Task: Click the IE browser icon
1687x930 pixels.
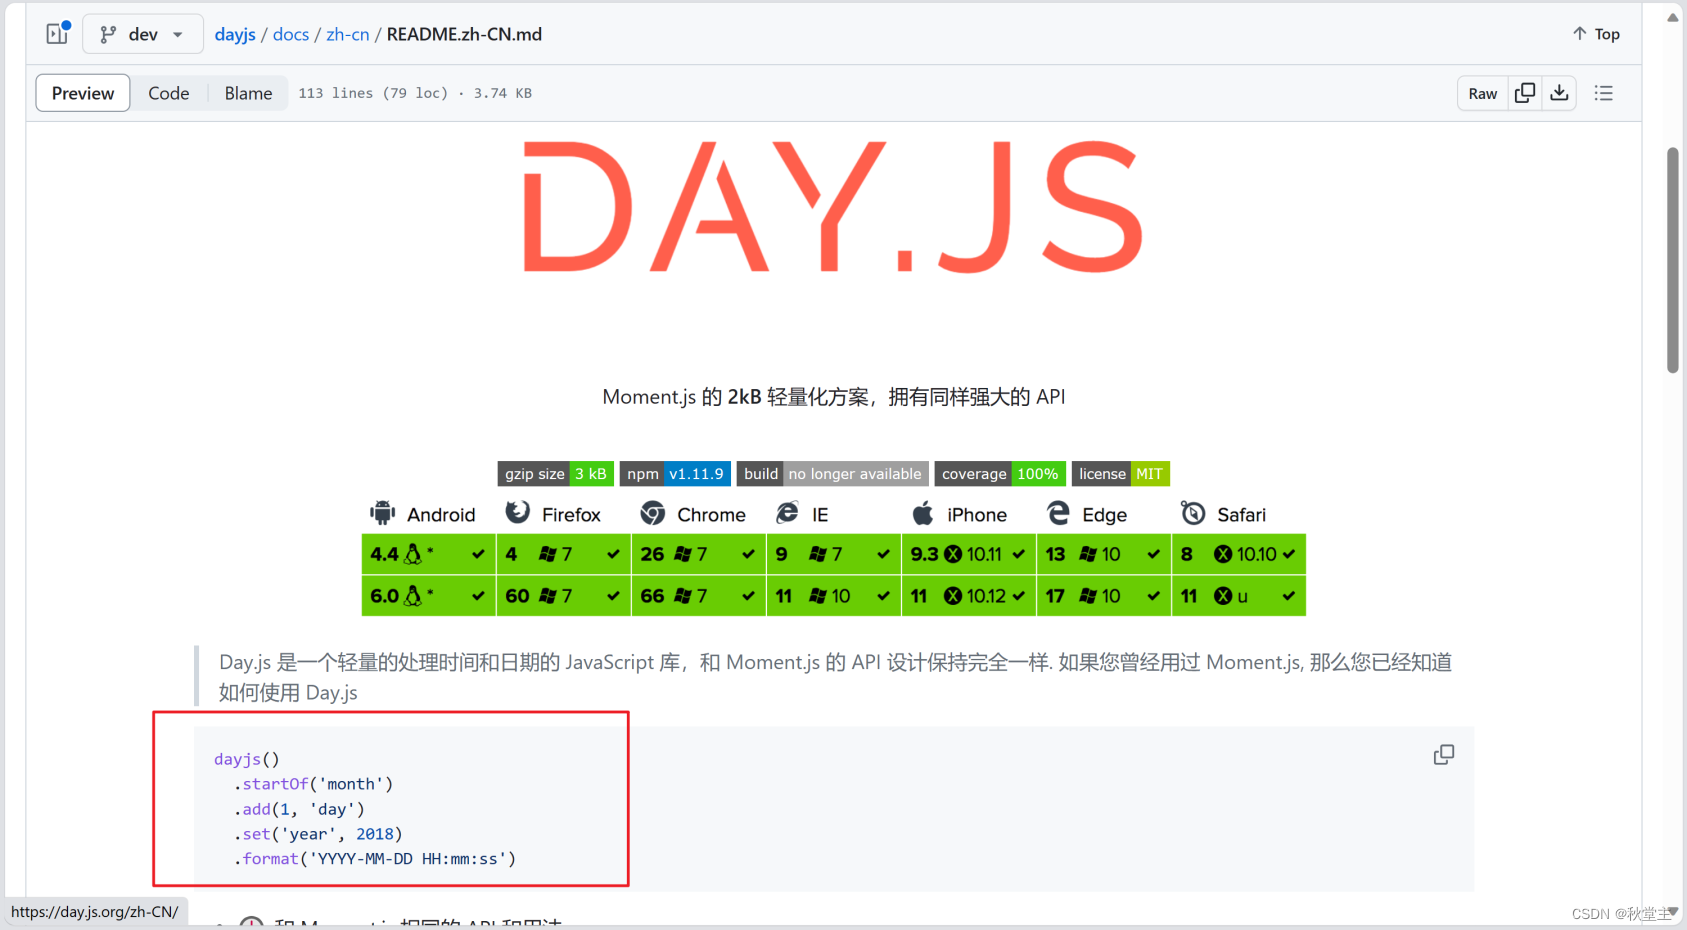Action: pos(788,513)
